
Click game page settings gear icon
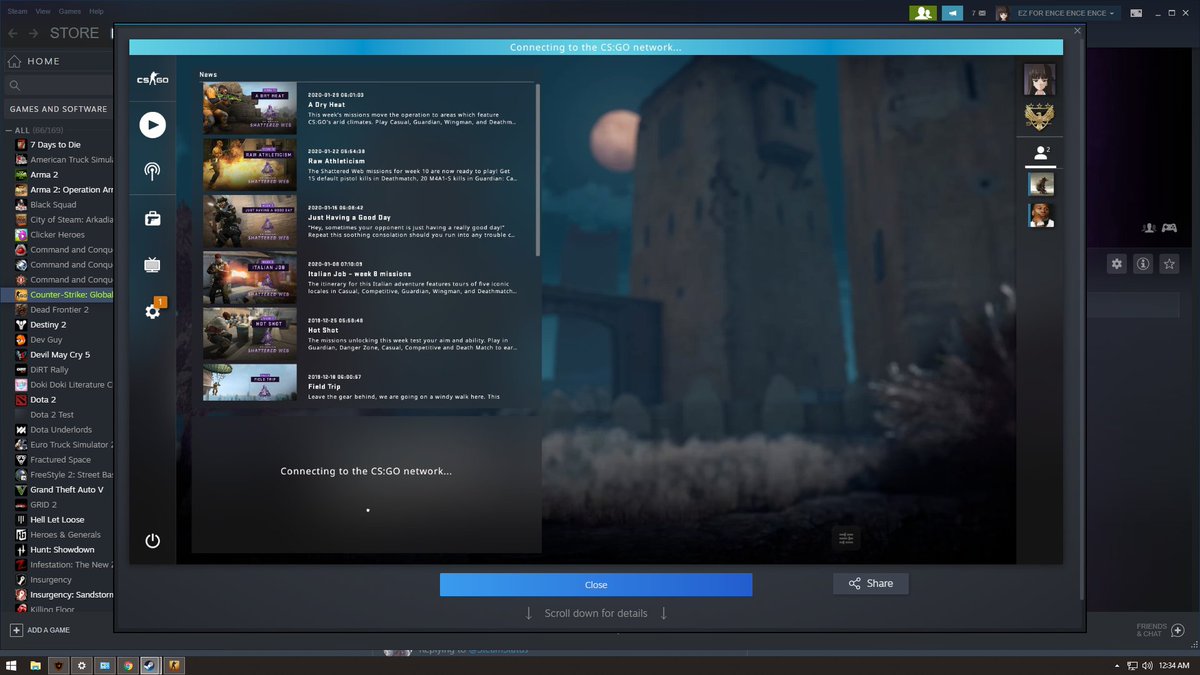[x=1117, y=264]
